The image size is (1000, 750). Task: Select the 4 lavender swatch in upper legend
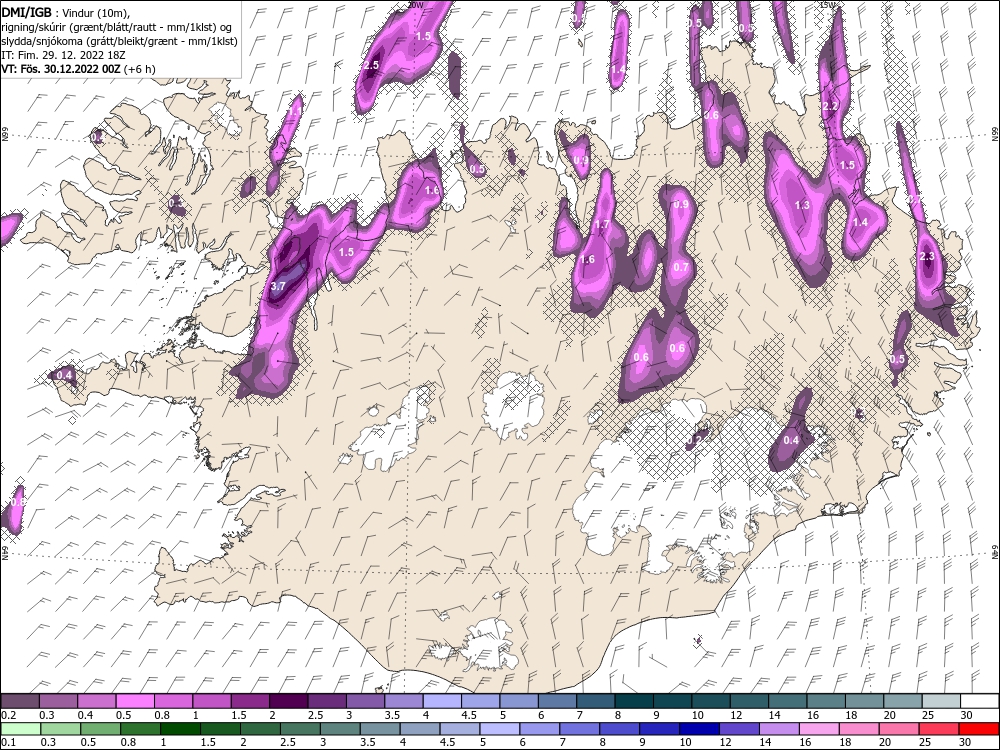[442, 702]
